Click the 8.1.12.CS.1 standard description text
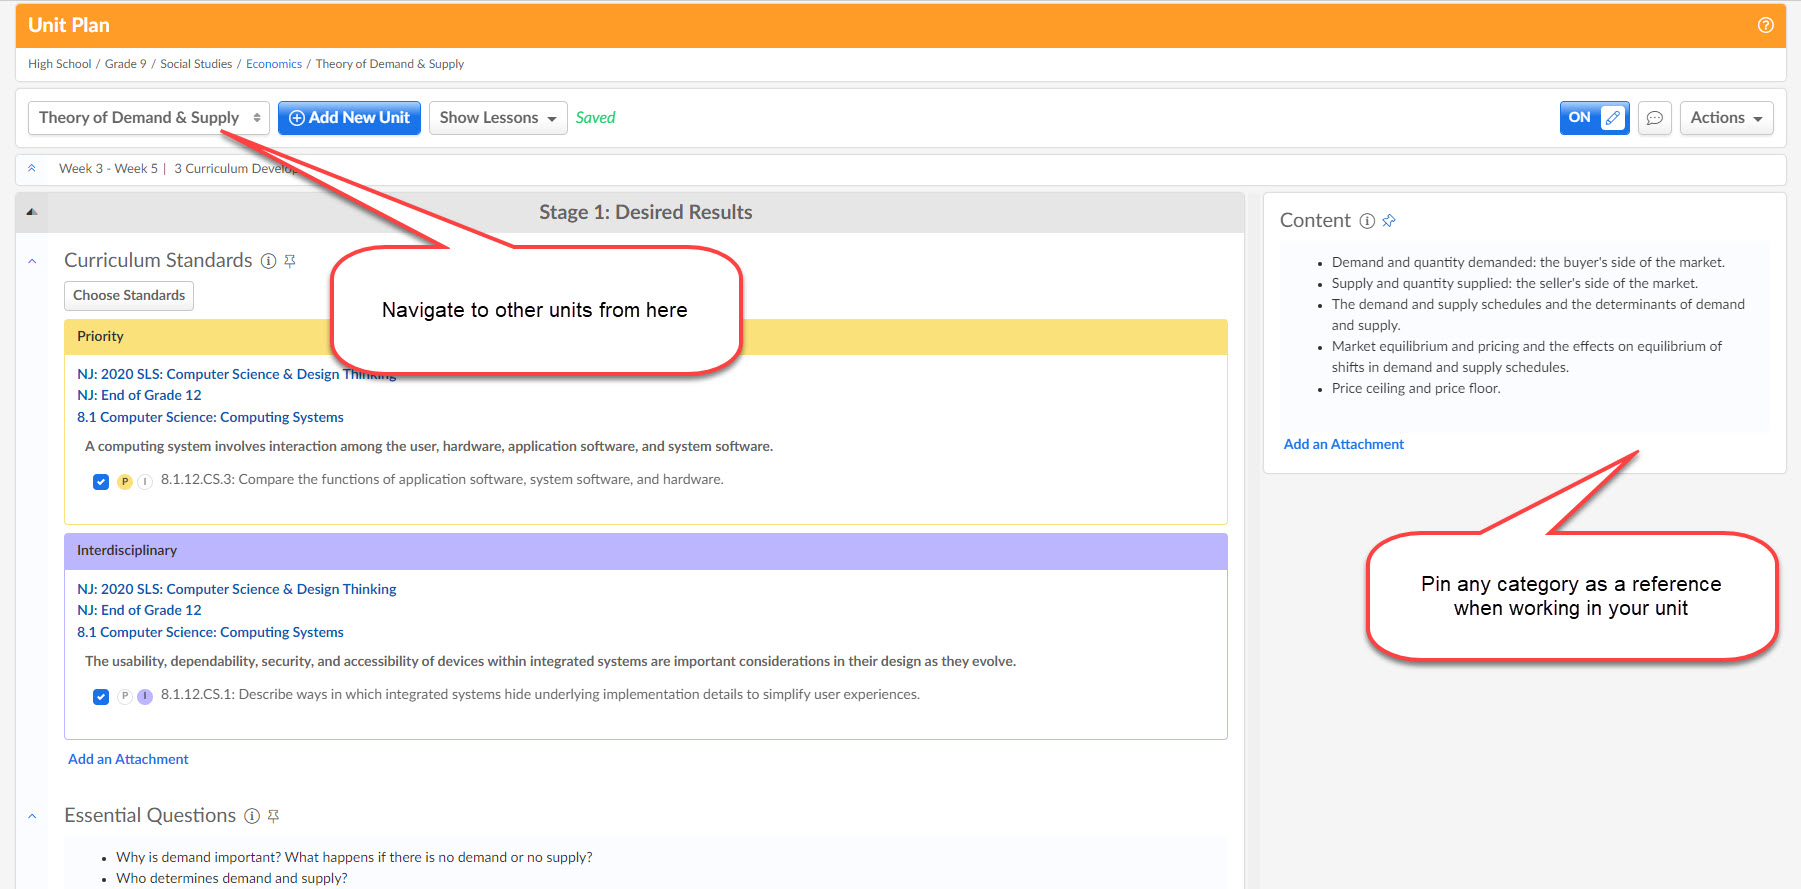This screenshot has width=1801, height=889. pos(540,695)
